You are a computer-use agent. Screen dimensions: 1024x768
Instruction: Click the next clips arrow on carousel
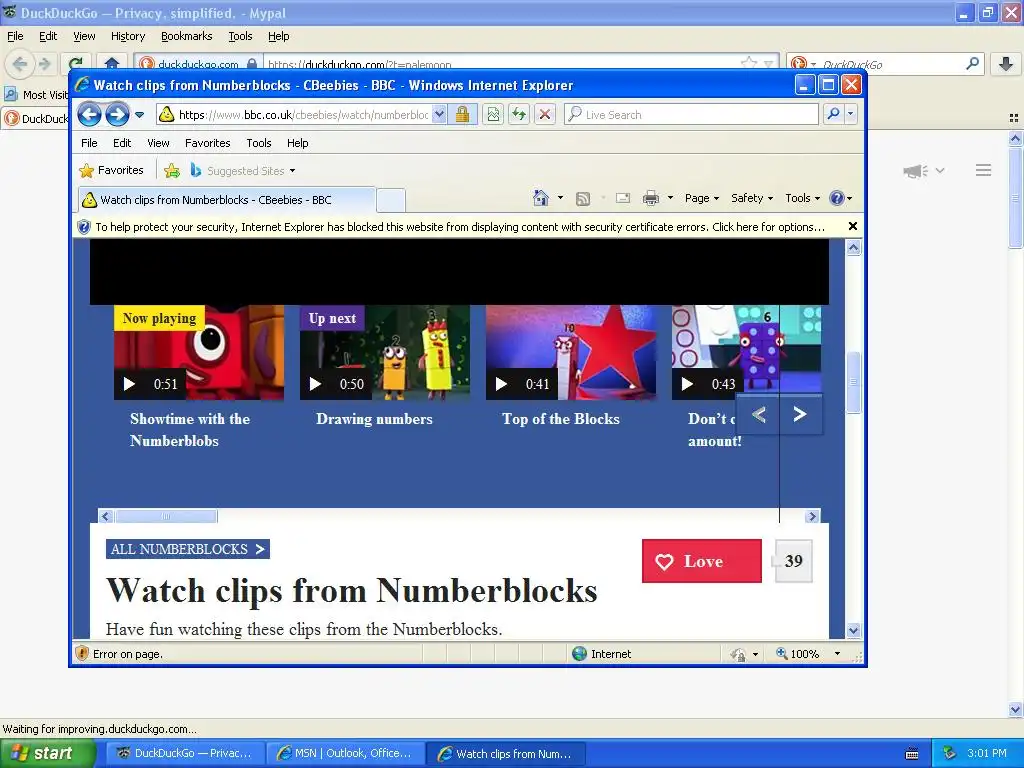800,415
